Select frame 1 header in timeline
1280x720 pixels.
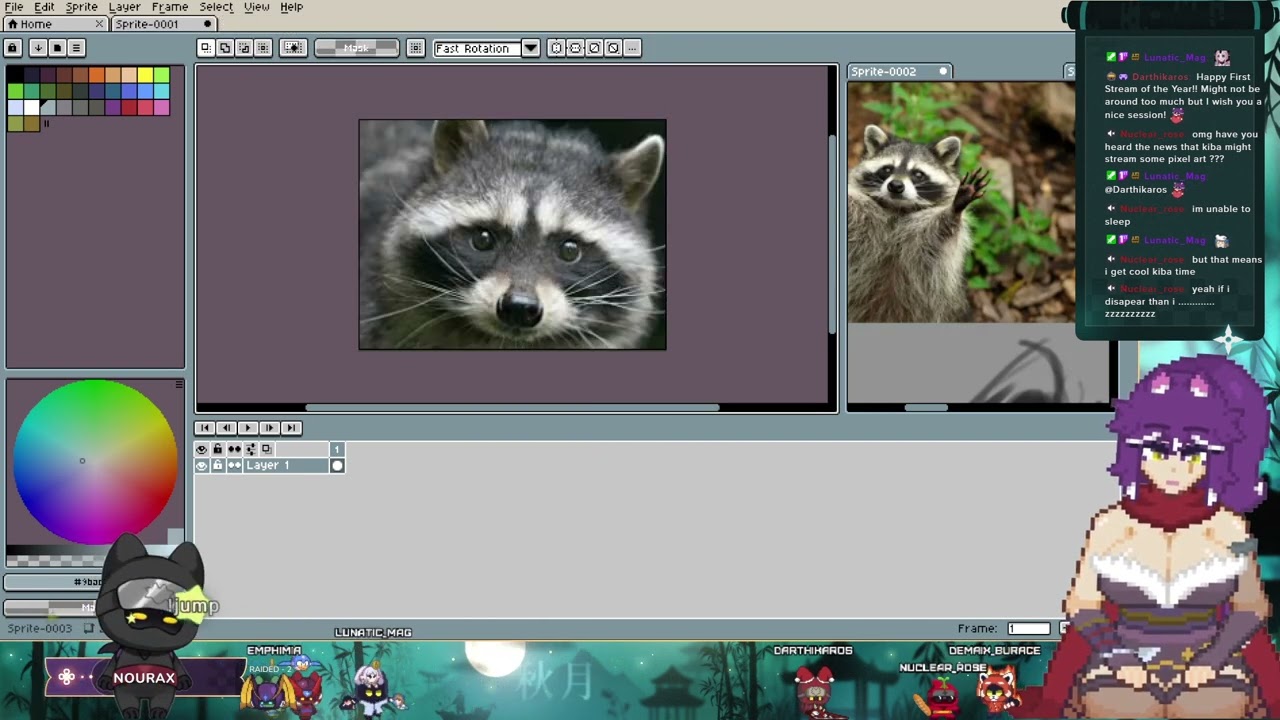[x=337, y=449]
